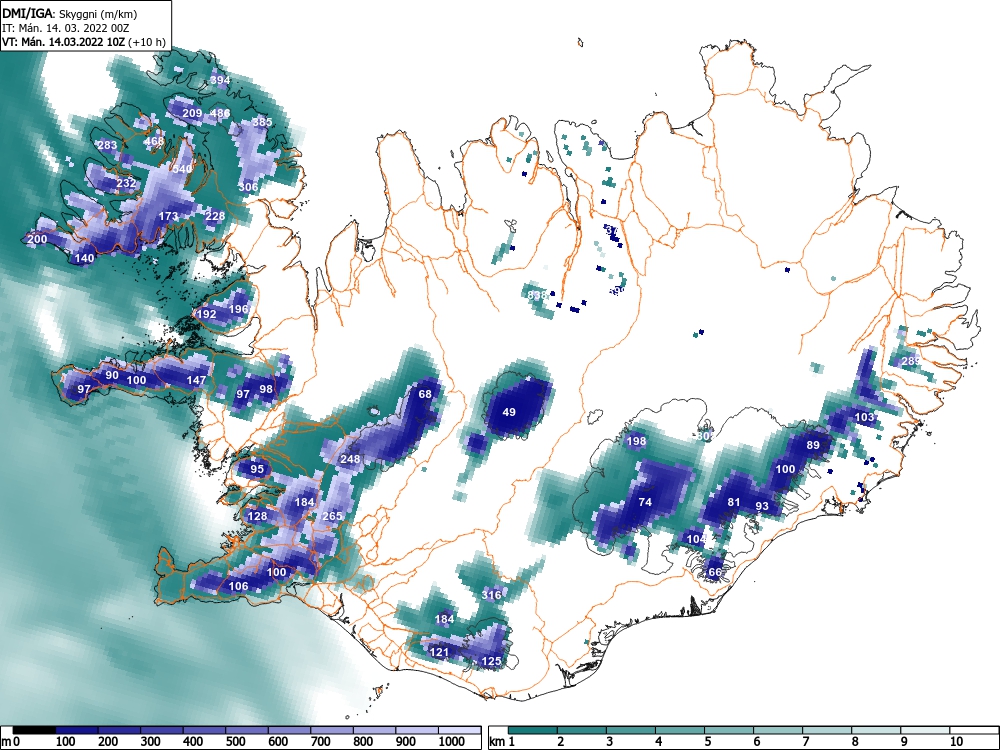Image resolution: width=1000 pixels, height=750 pixels.
Task: Click the 289 value in the east
Action: click(x=911, y=361)
